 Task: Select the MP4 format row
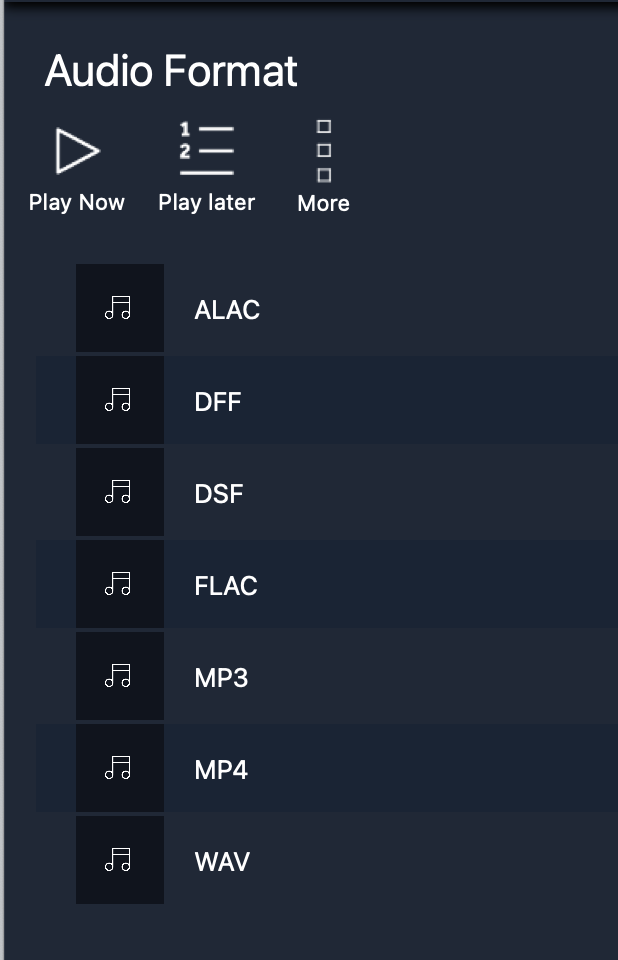click(x=326, y=768)
